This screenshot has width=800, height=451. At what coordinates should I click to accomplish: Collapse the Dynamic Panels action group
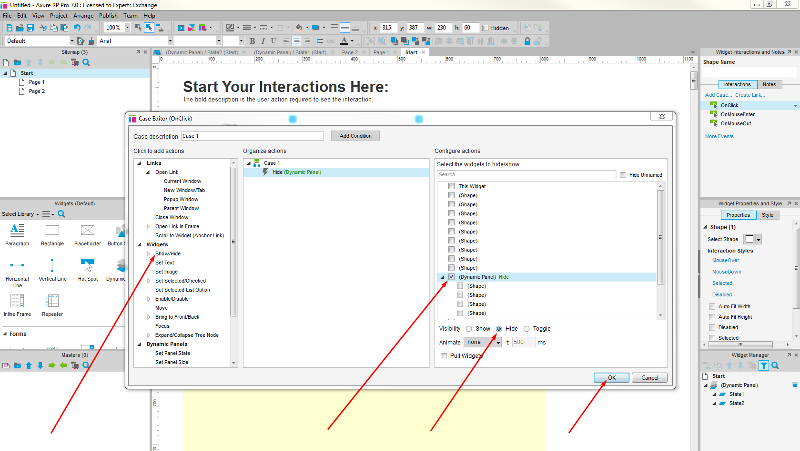point(139,344)
